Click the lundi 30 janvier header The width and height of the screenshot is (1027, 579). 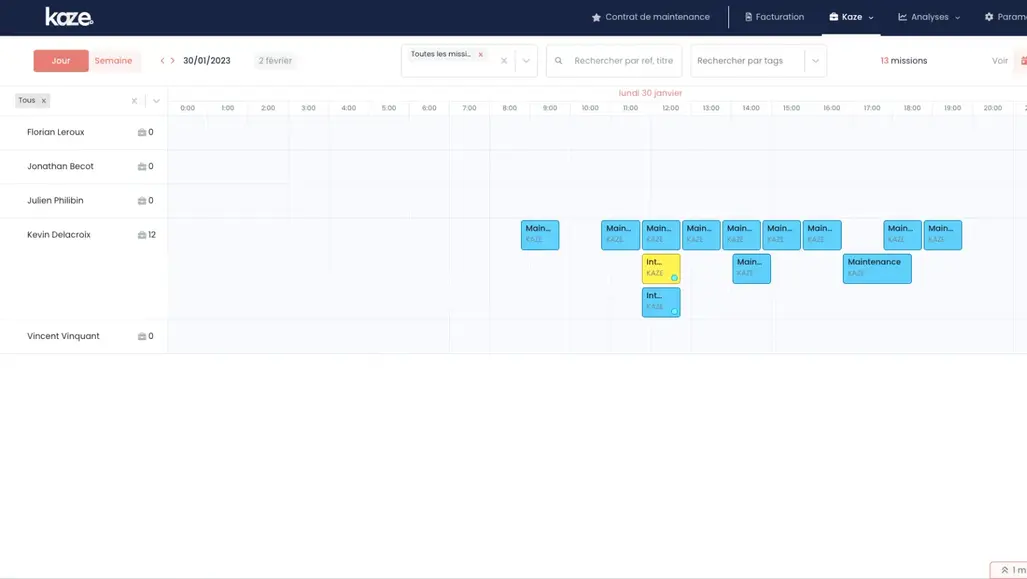[650, 93]
